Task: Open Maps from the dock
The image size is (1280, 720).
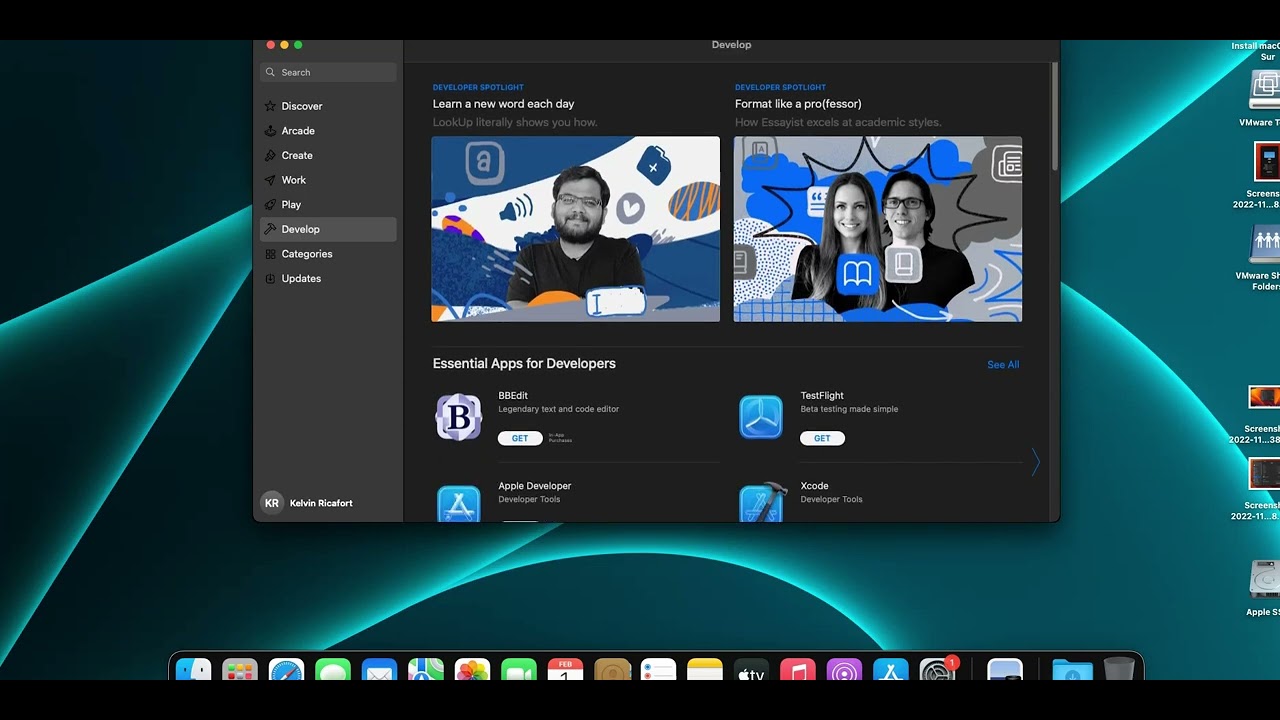Action: pos(426,670)
